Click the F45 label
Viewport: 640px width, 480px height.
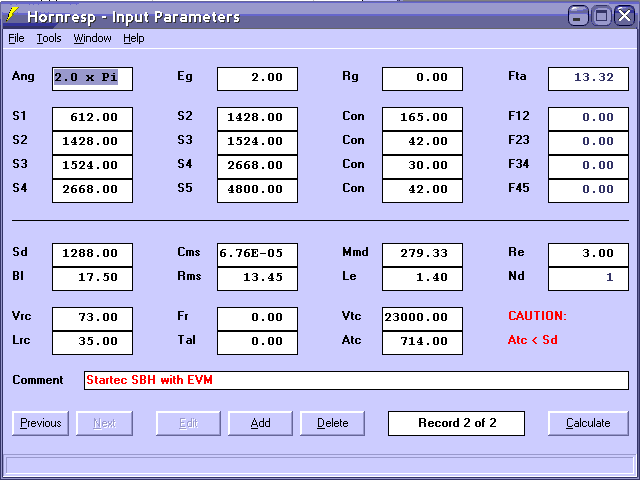(519, 188)
